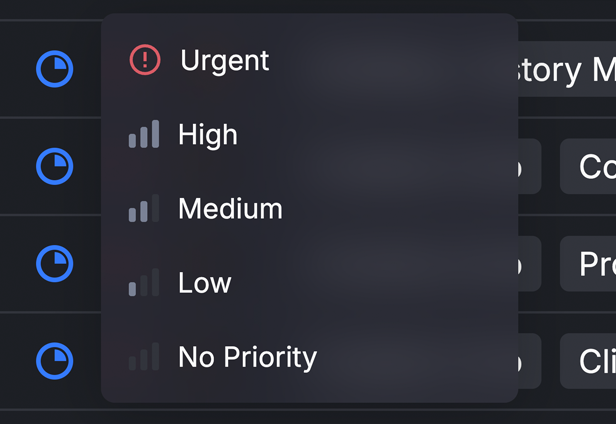Screen dimensions: 616x424
Task: Click the red Urgent exclamation icon
Action: pyautogui.click(x=145, y=60)
